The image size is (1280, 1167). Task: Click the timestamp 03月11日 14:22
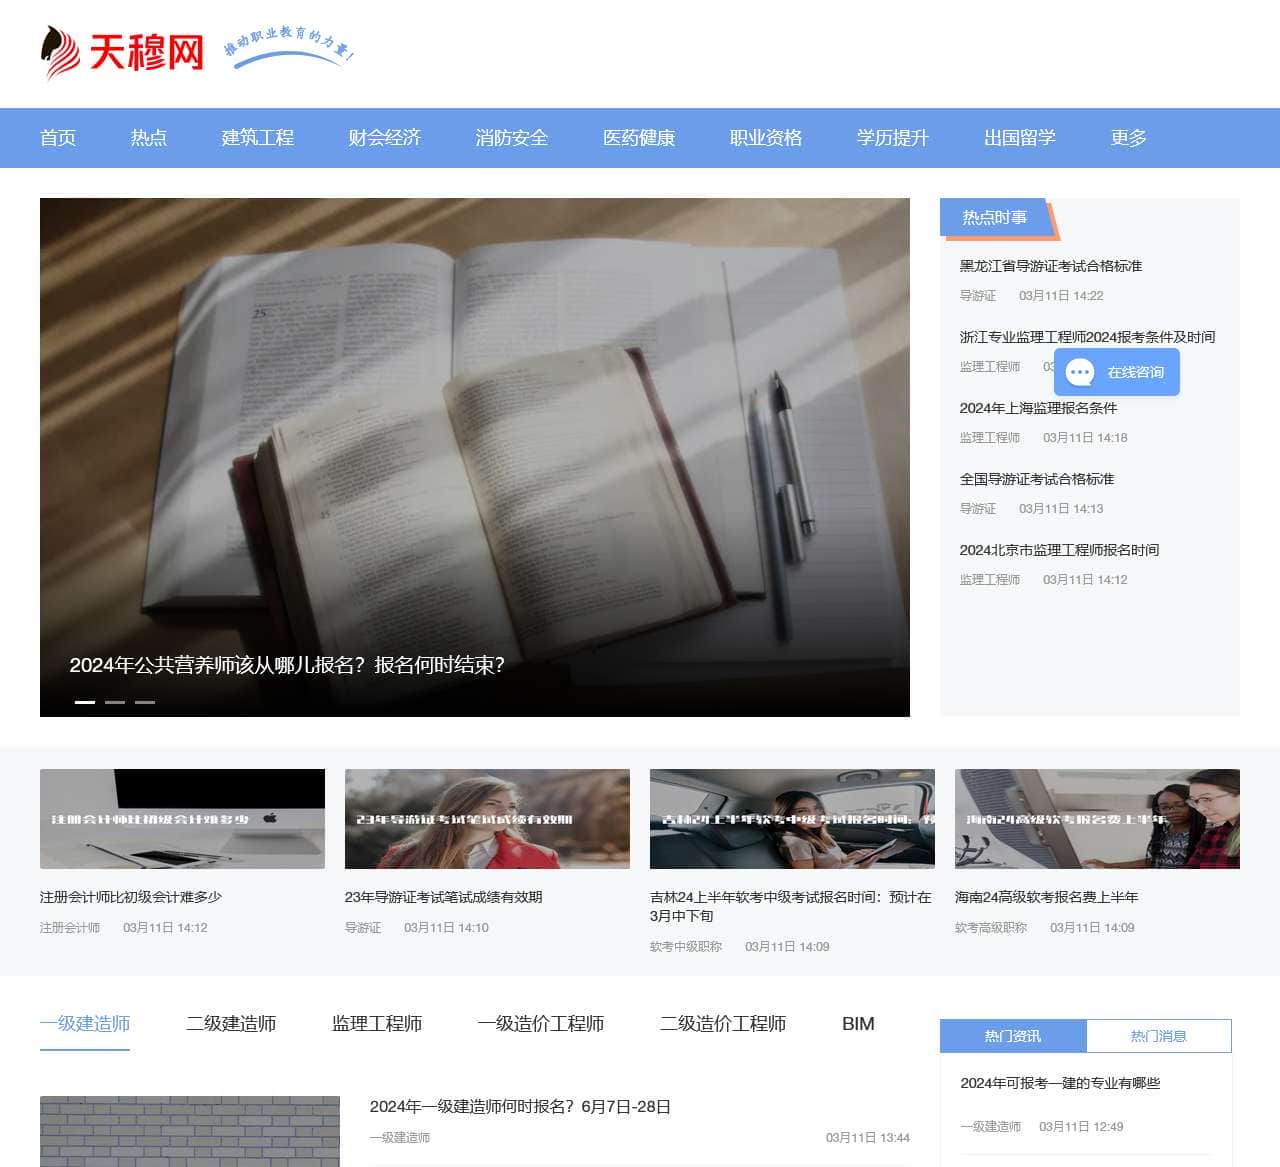(x=1061, y=296)
